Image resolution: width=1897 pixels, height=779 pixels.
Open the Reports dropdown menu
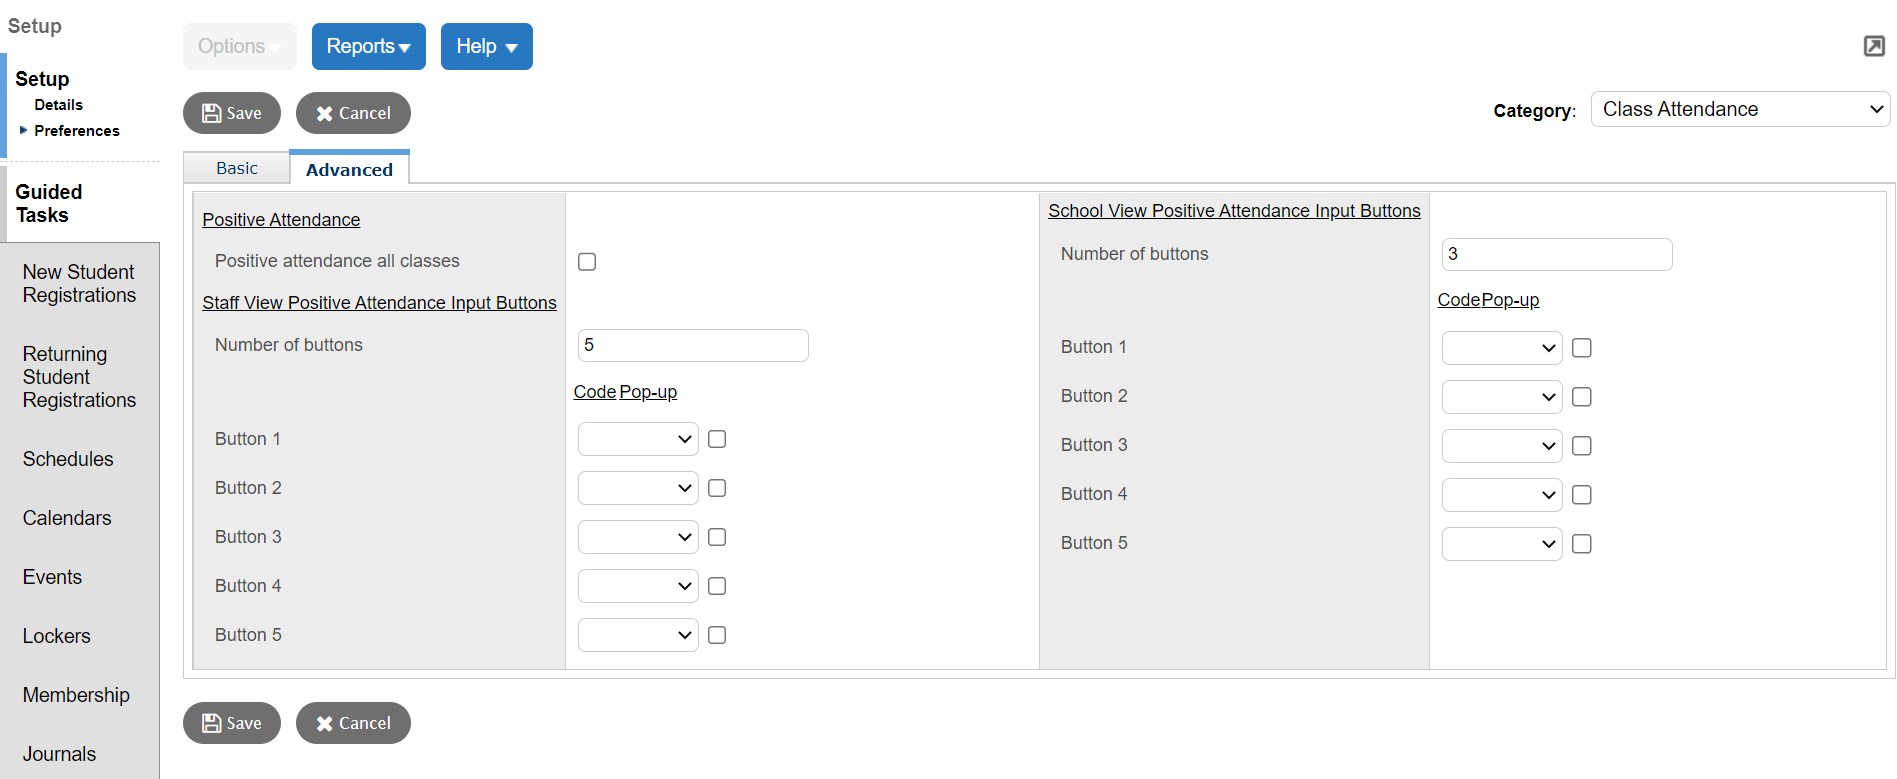pos(369,46)
